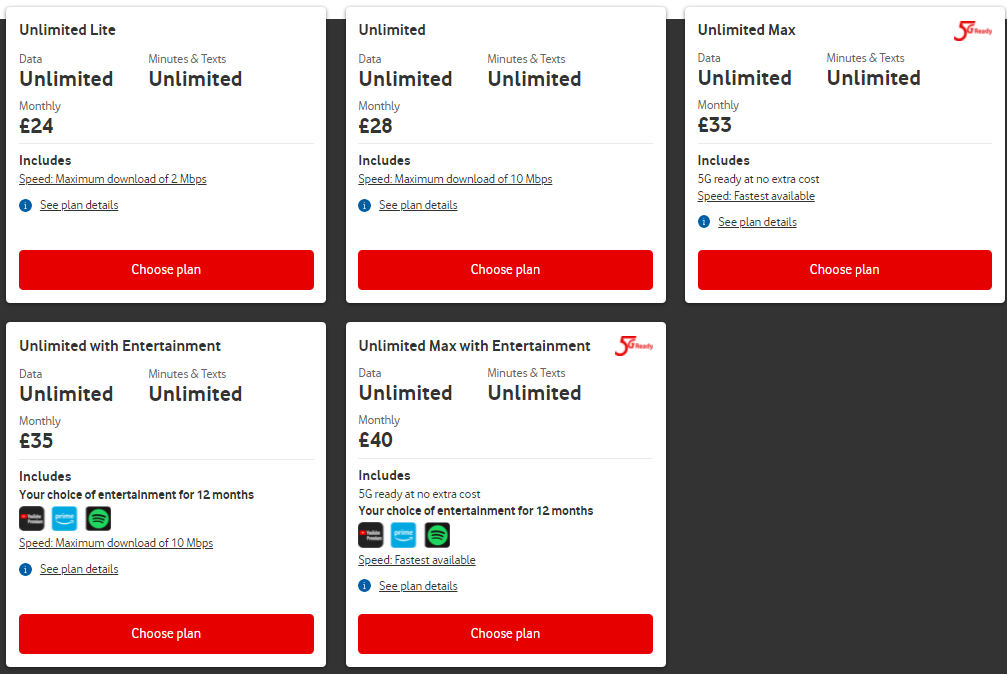Viewport: 1007px width, 674px height.
Task: Open the 2 Mbps speed link on Unlimited Lite
Action: click(113, 180)
